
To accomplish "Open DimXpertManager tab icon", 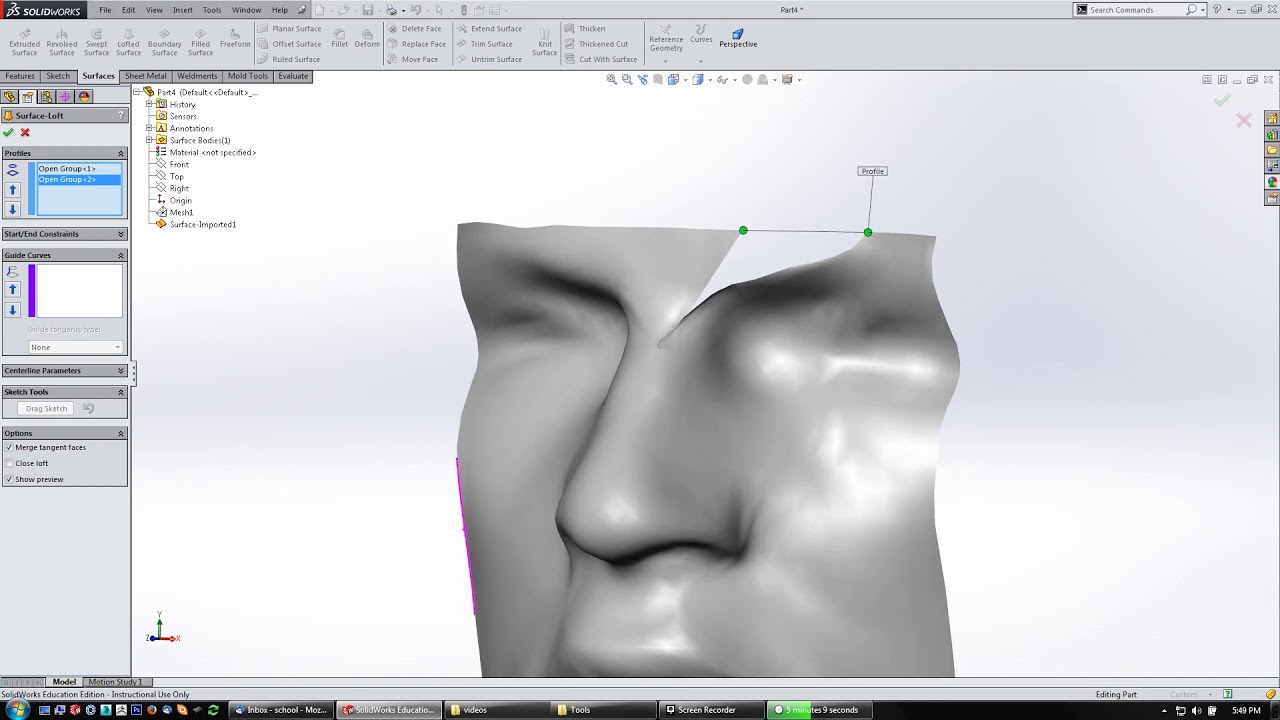I will [65, 97].
